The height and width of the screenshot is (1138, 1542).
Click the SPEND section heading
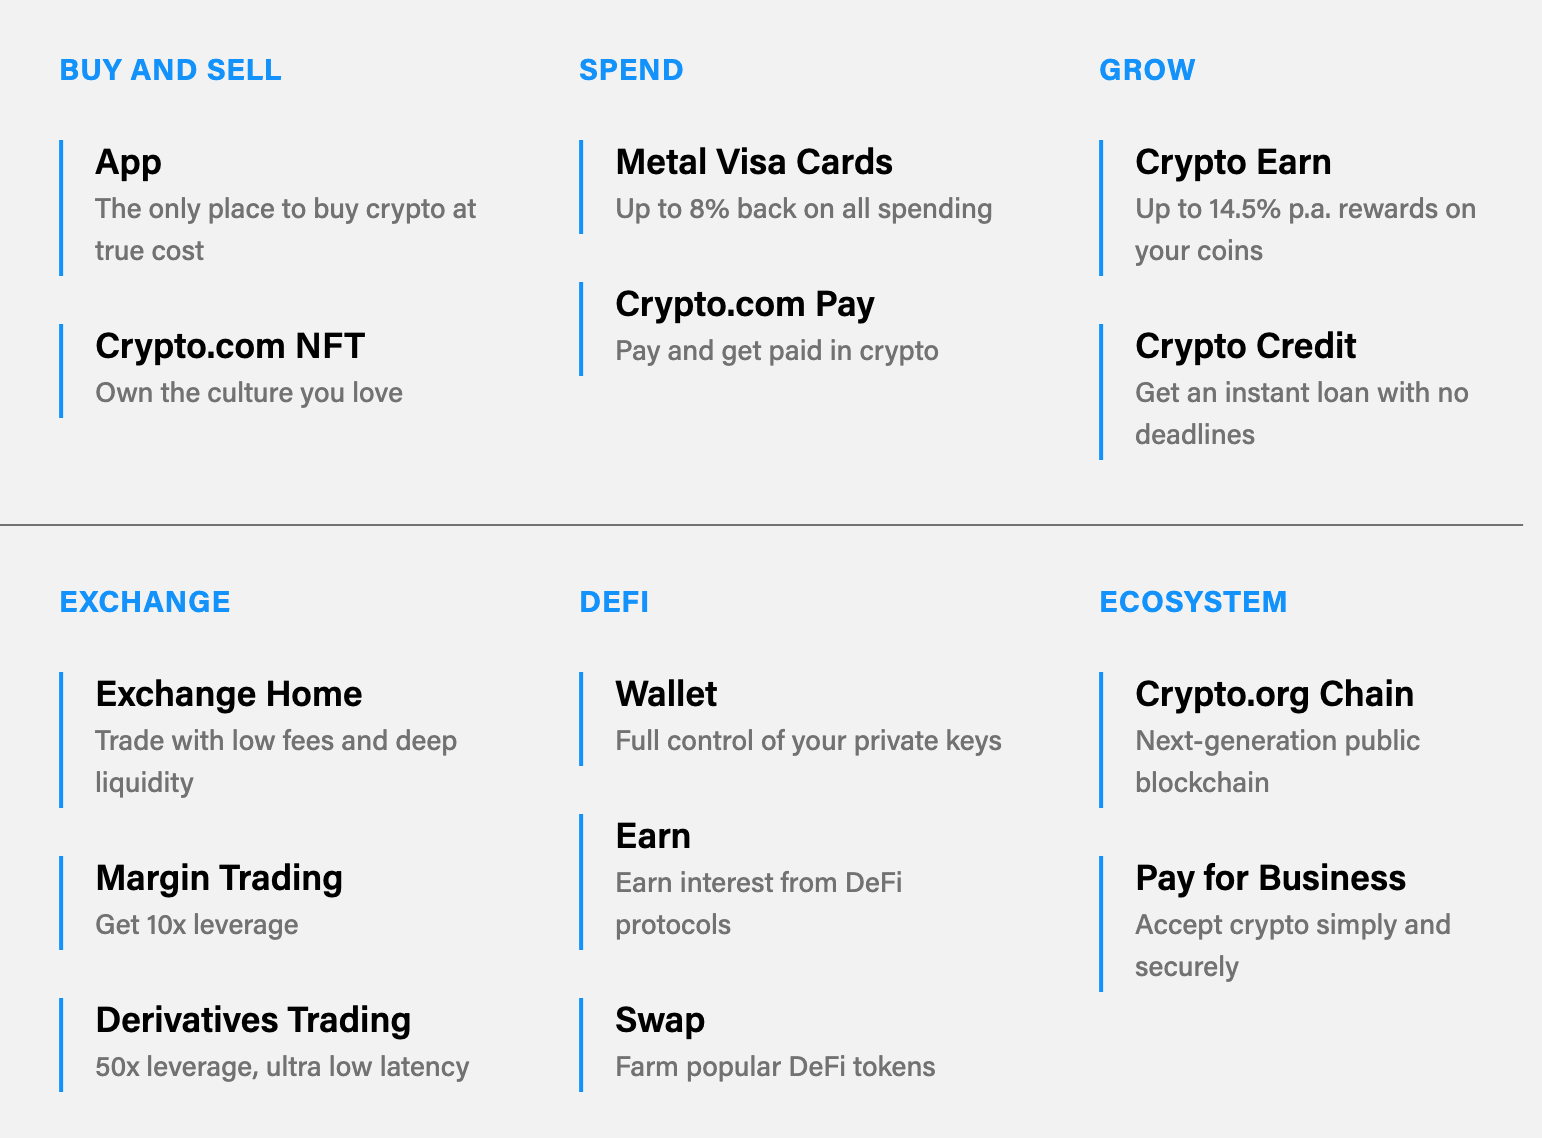(x=631, y=70)
